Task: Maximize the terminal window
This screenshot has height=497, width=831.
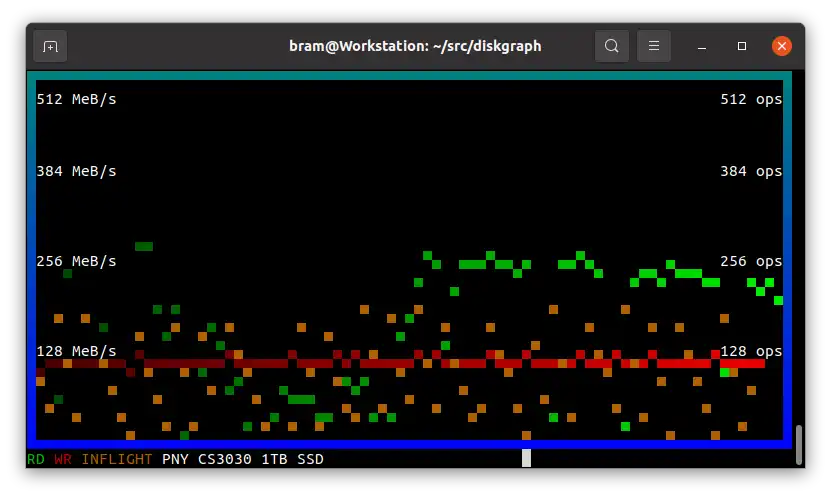Action: point(741,47)
